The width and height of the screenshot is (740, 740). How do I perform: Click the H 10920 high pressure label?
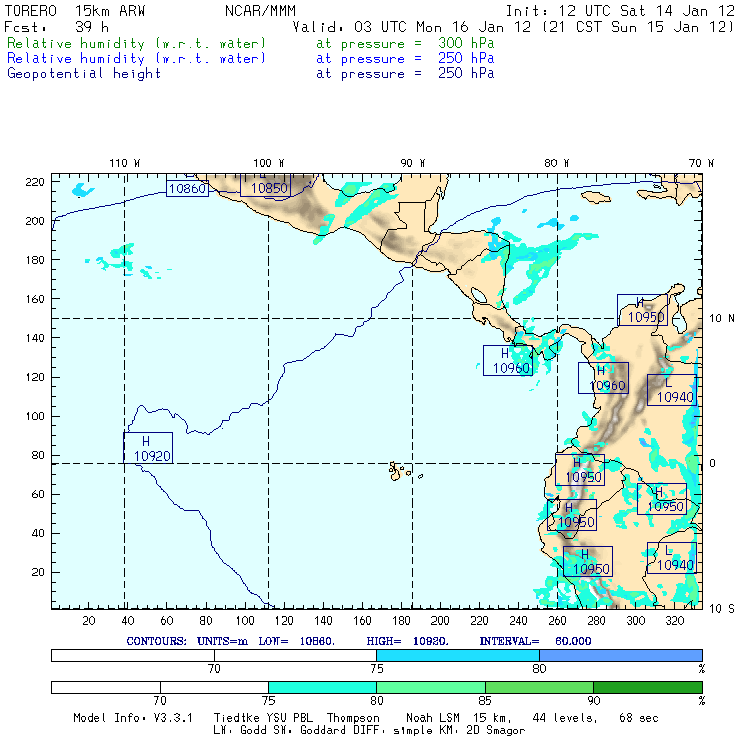148,448
